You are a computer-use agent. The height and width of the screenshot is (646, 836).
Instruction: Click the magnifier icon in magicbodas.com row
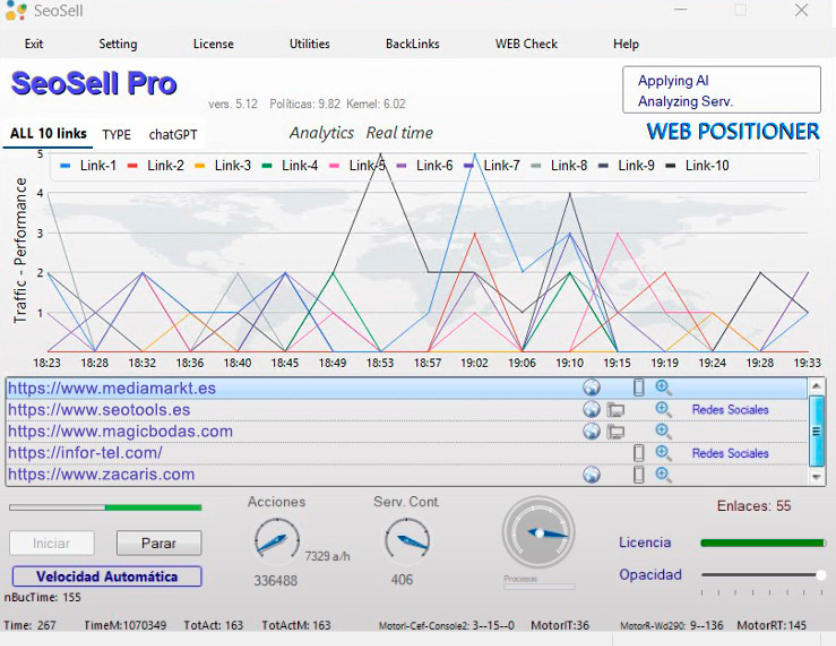[663, 431]
